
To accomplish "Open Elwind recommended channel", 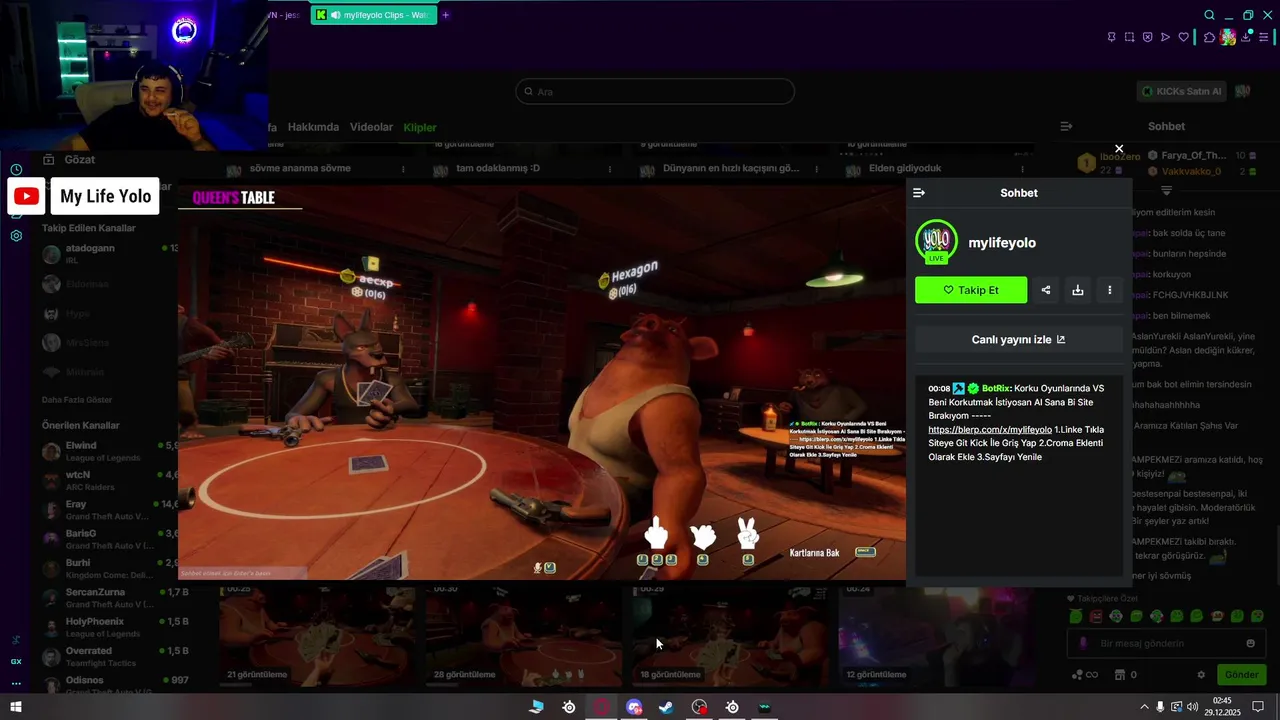I will pos(110,451).
